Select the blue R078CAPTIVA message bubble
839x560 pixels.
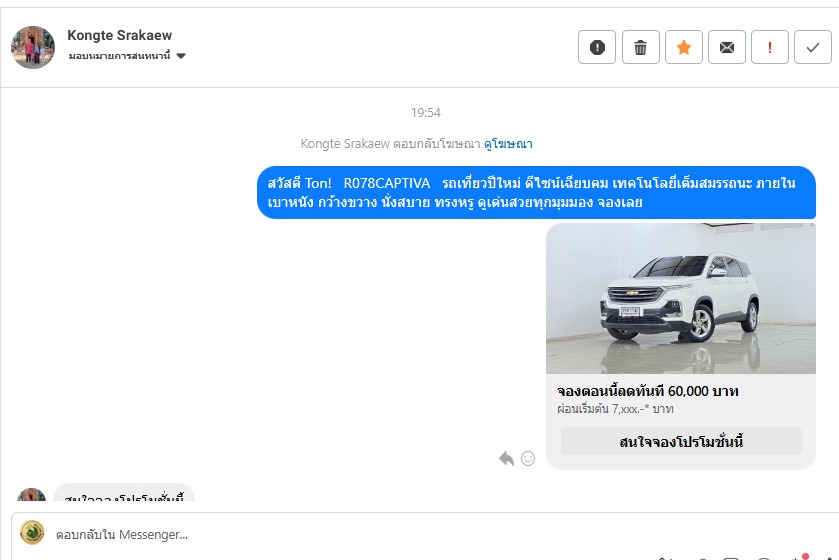coord(536,193)
